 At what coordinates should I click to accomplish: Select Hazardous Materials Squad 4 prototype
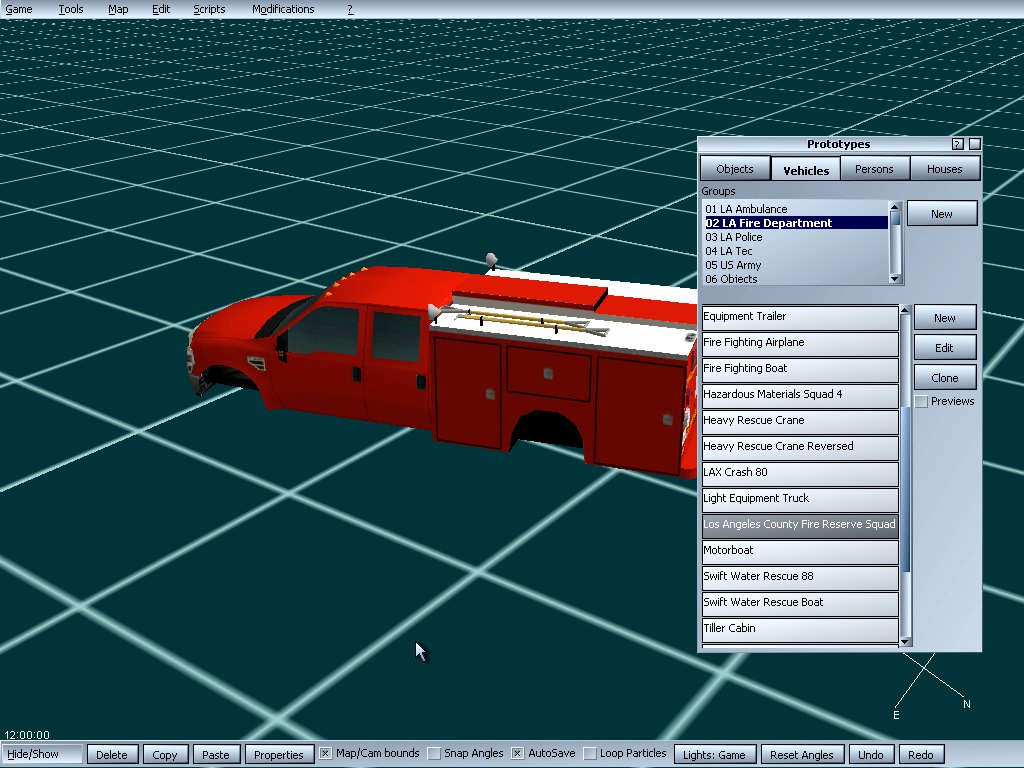[x=800, y=396]
